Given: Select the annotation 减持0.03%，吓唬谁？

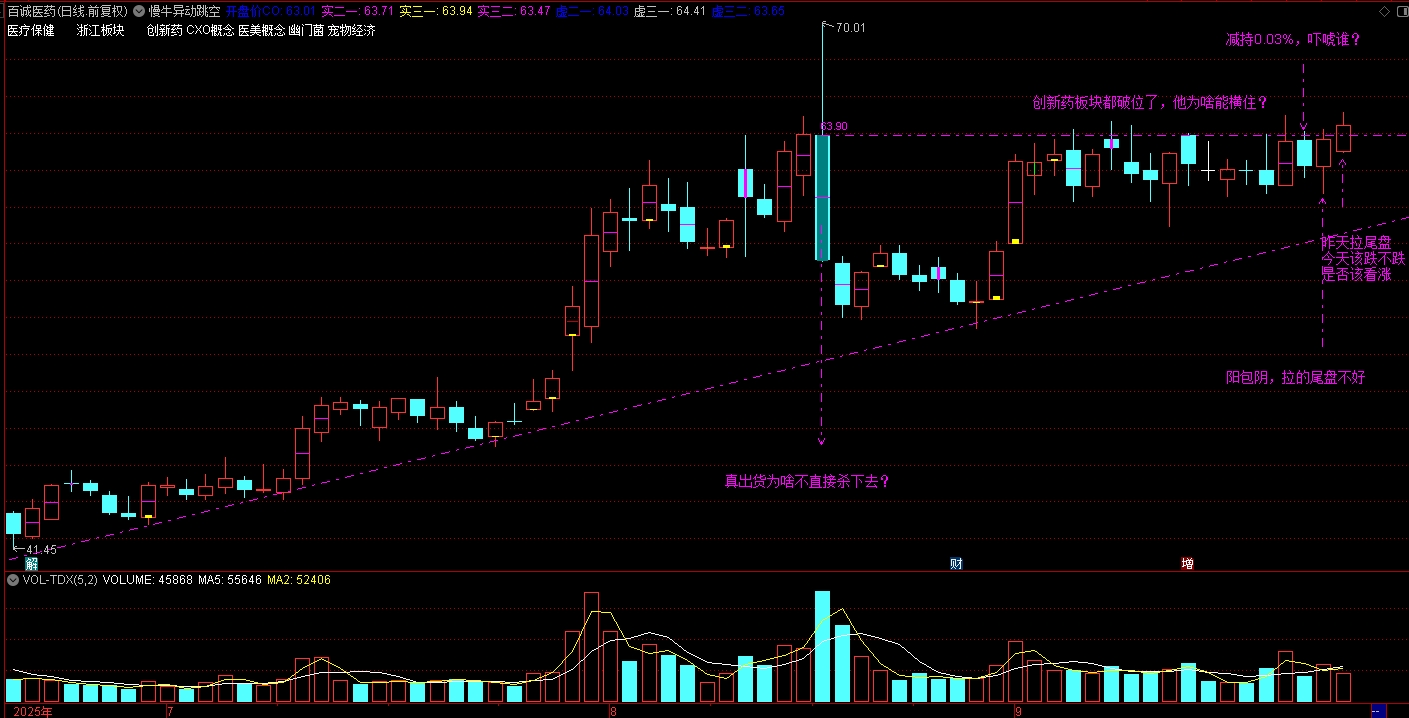Looking at the screenshot, I should click(1292, 40).
